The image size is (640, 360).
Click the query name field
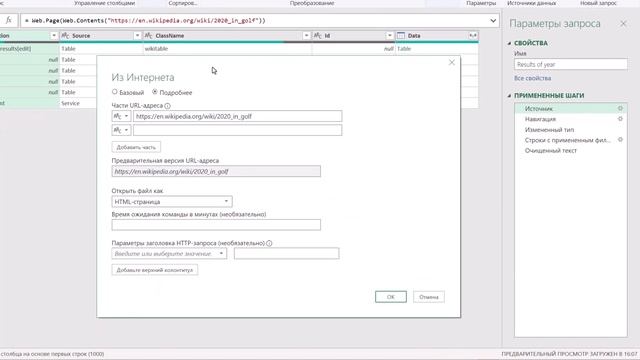(571, 64)
